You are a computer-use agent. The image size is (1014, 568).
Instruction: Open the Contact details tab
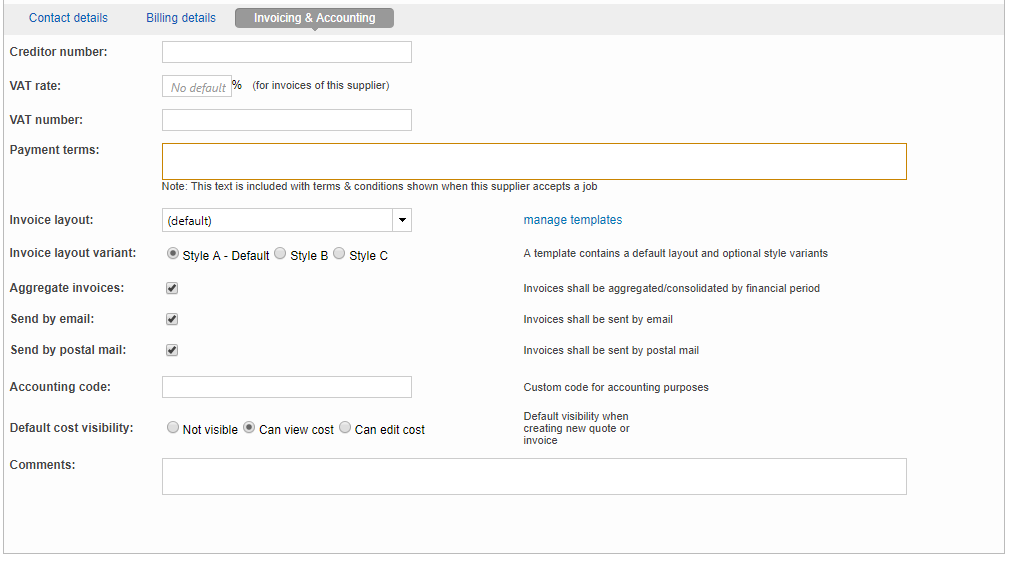68,18
